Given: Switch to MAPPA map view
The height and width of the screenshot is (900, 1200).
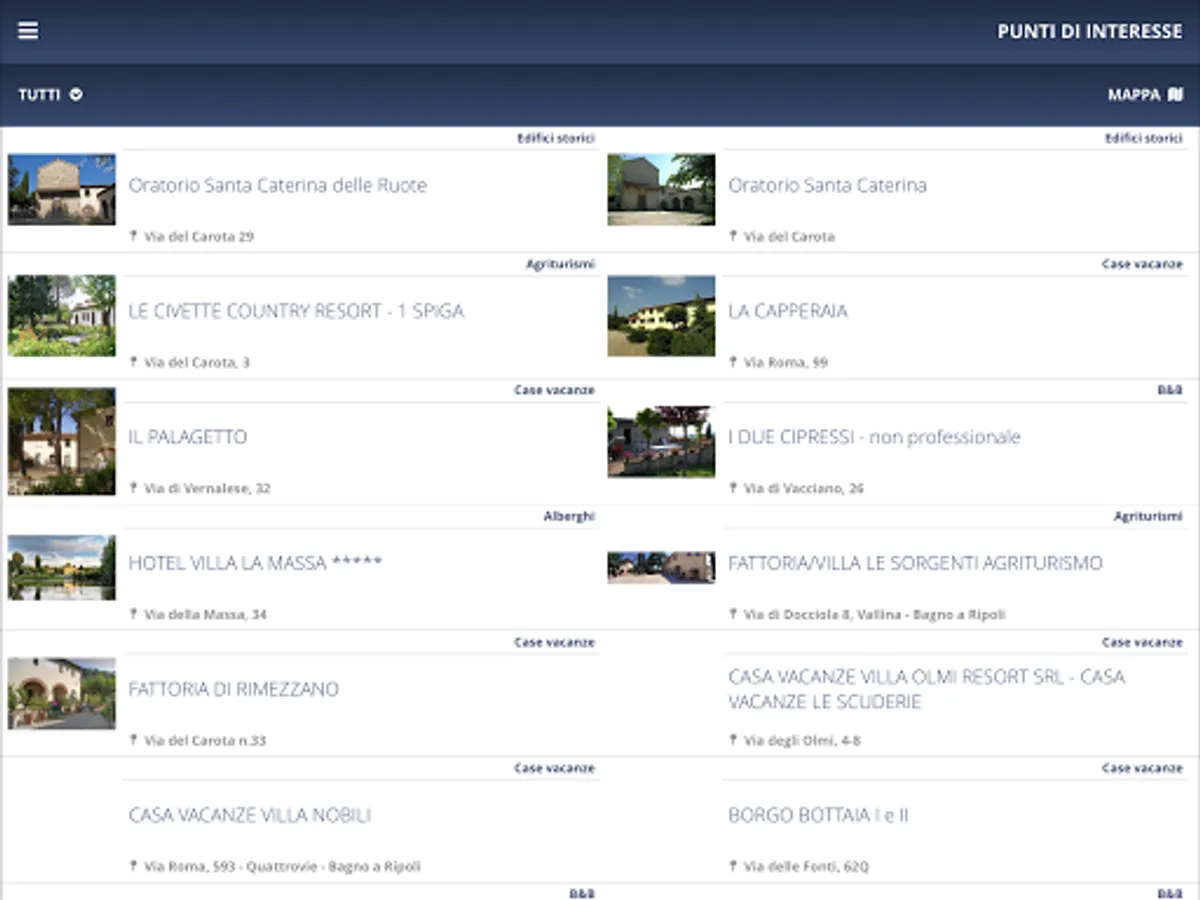Looking at the screenshot, I should (x=1145, y=95).
